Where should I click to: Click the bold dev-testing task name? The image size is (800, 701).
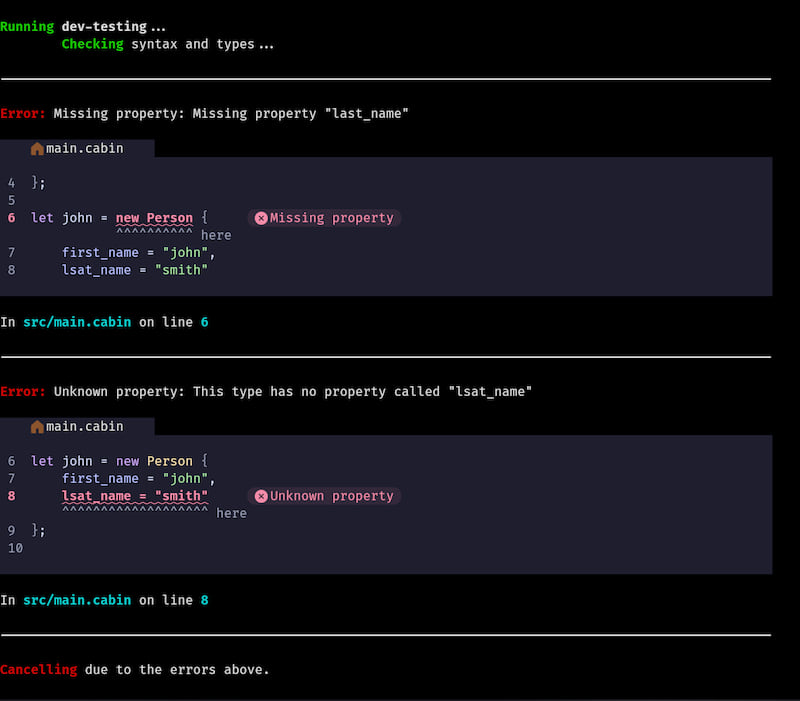point(104,27)
